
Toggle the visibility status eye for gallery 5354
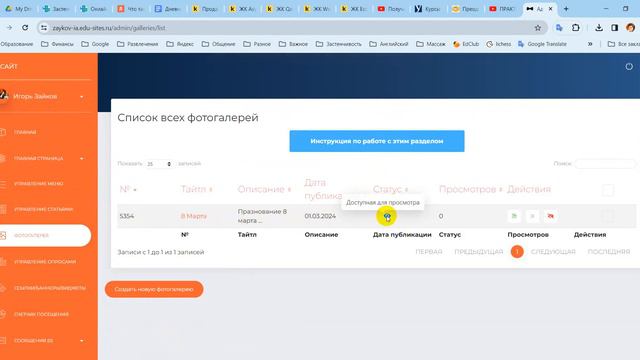[x=387, y=216]
